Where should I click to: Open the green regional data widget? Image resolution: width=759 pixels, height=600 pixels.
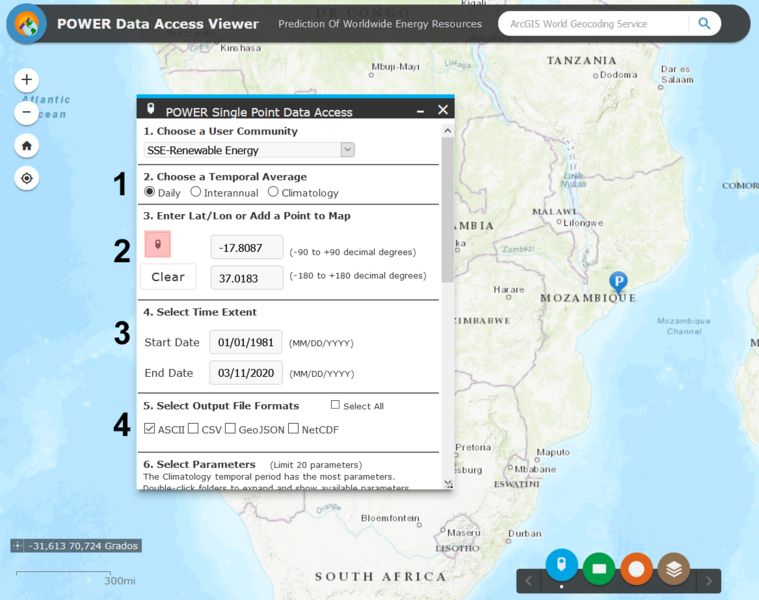pyautogui.click(x=599, y=569)
